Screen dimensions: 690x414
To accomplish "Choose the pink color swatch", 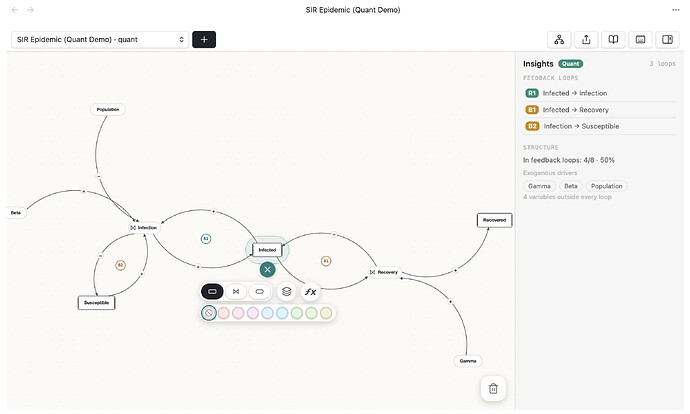I will click(238, 313).
